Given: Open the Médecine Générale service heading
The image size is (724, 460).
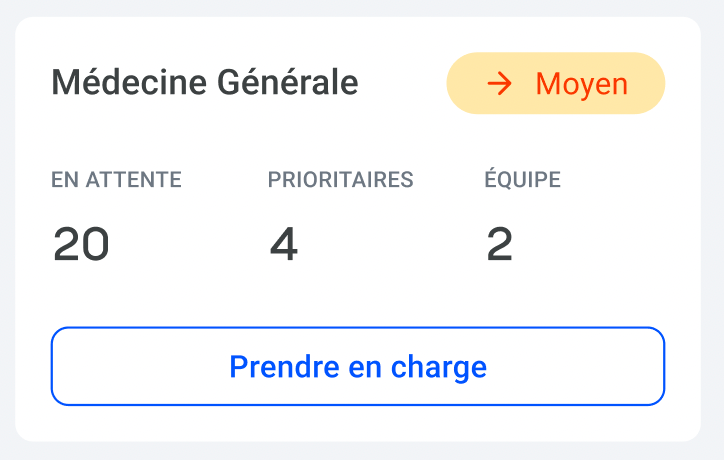Looking at the screenshot, I should [x=204, y=83].
